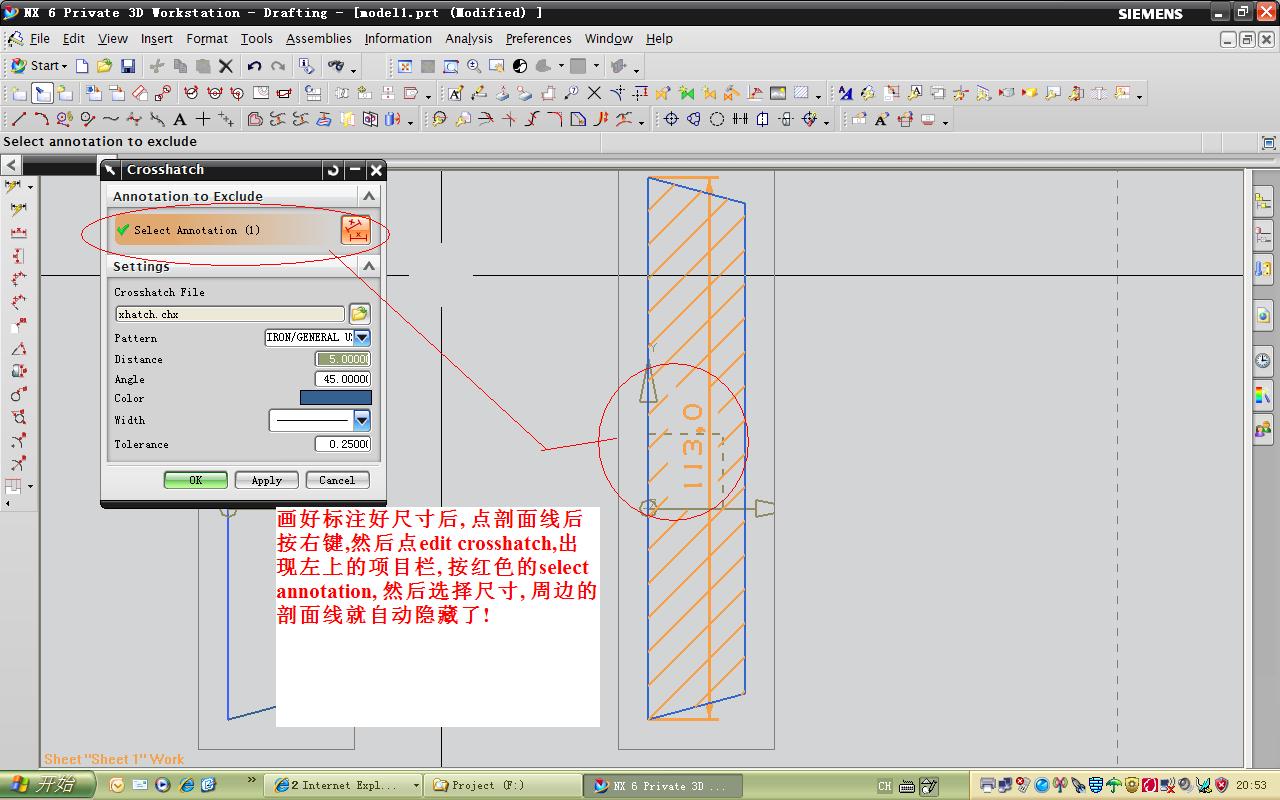1280x800 pixels.
Task: Click the blue Color swatch
Action: click(335, 398)
